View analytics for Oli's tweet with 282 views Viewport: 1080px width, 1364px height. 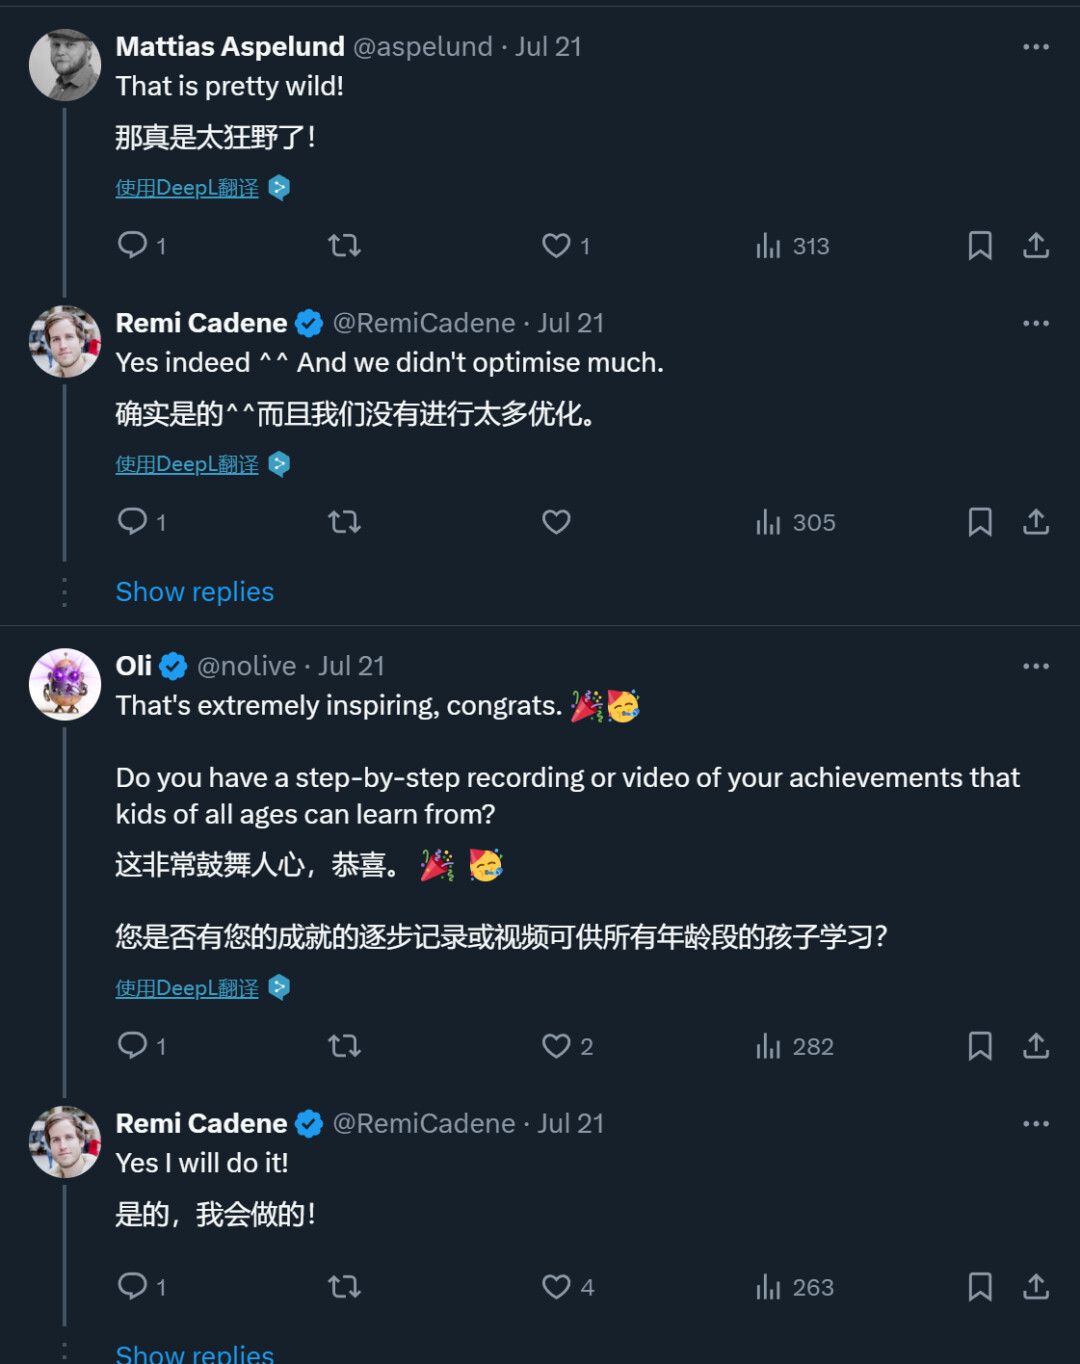(x=795, y=1046)
